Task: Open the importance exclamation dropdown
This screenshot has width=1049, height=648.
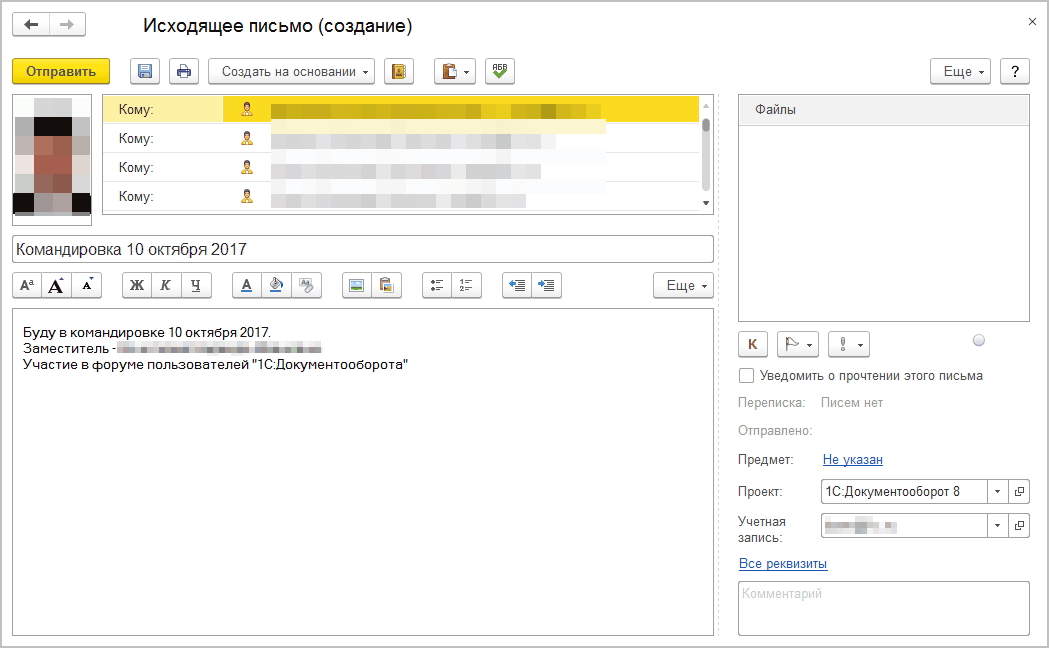Action: coord(849,344)
